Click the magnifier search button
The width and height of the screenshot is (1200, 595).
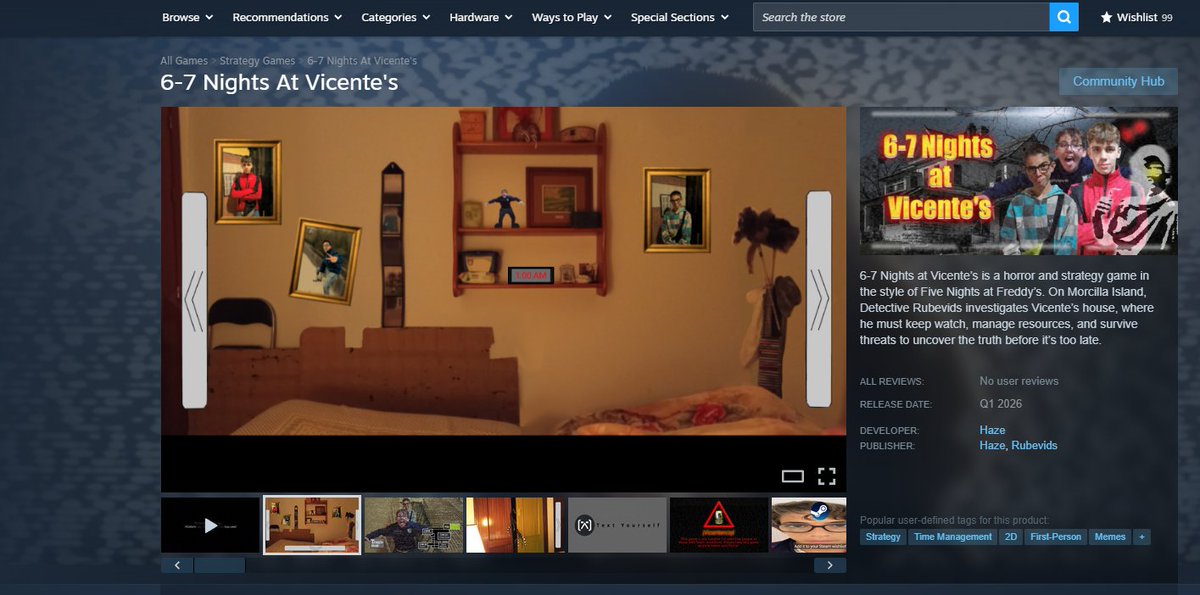tap(1064, 17)
